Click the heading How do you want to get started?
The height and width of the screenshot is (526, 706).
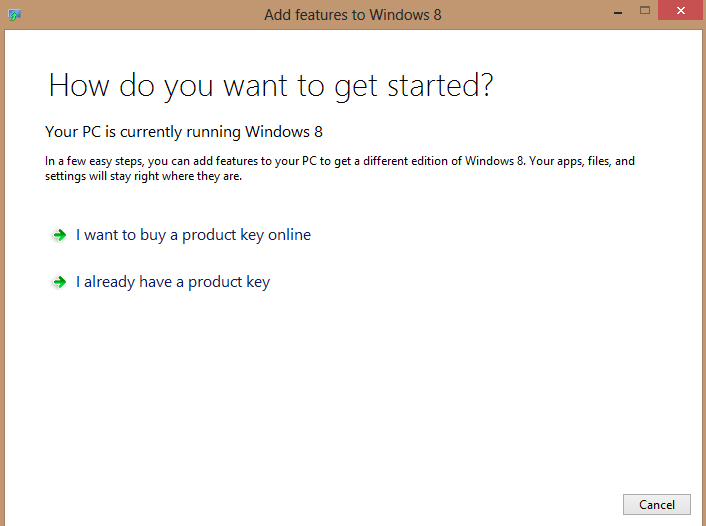[271, 86]
